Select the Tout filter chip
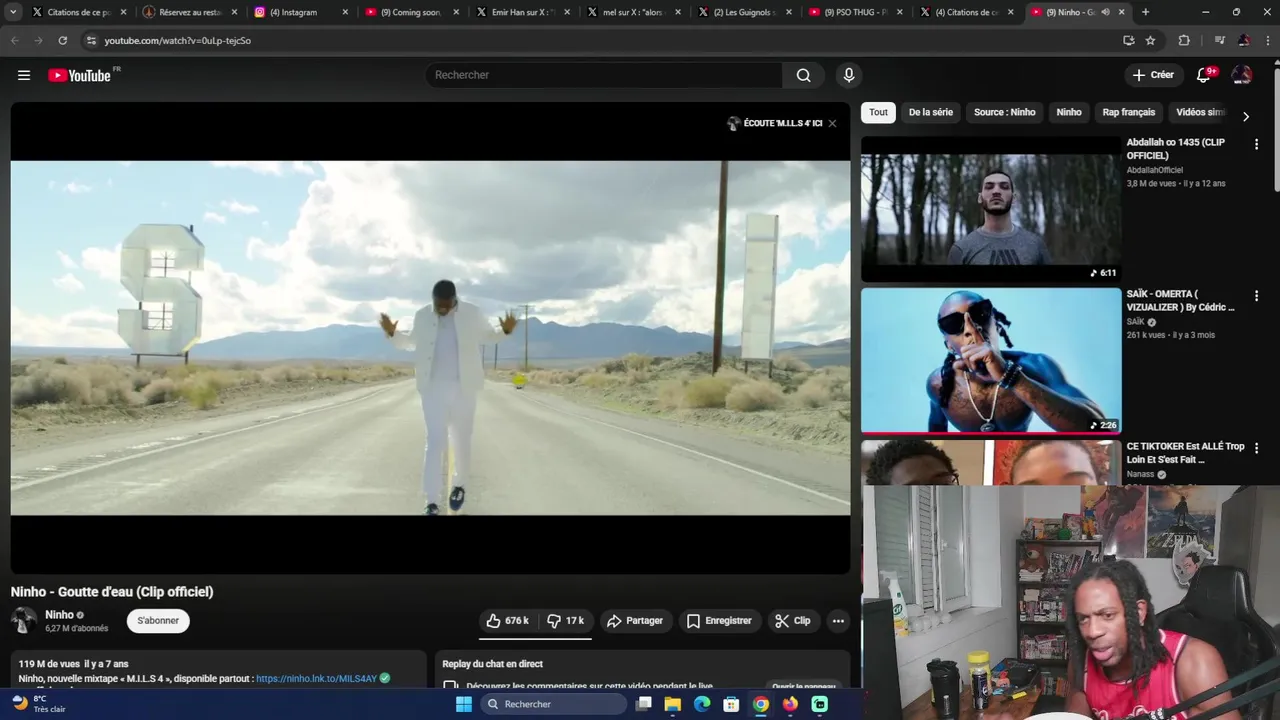This screenshot has height=720, width=1280. (x=878, y=112)
